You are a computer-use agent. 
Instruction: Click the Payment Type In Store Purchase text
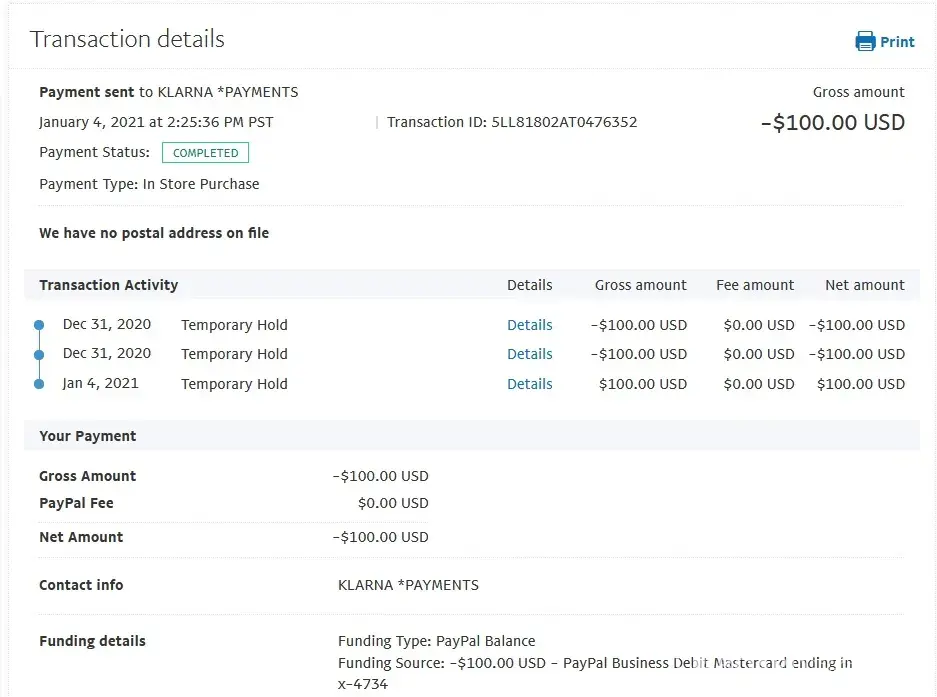click(149, 184)
